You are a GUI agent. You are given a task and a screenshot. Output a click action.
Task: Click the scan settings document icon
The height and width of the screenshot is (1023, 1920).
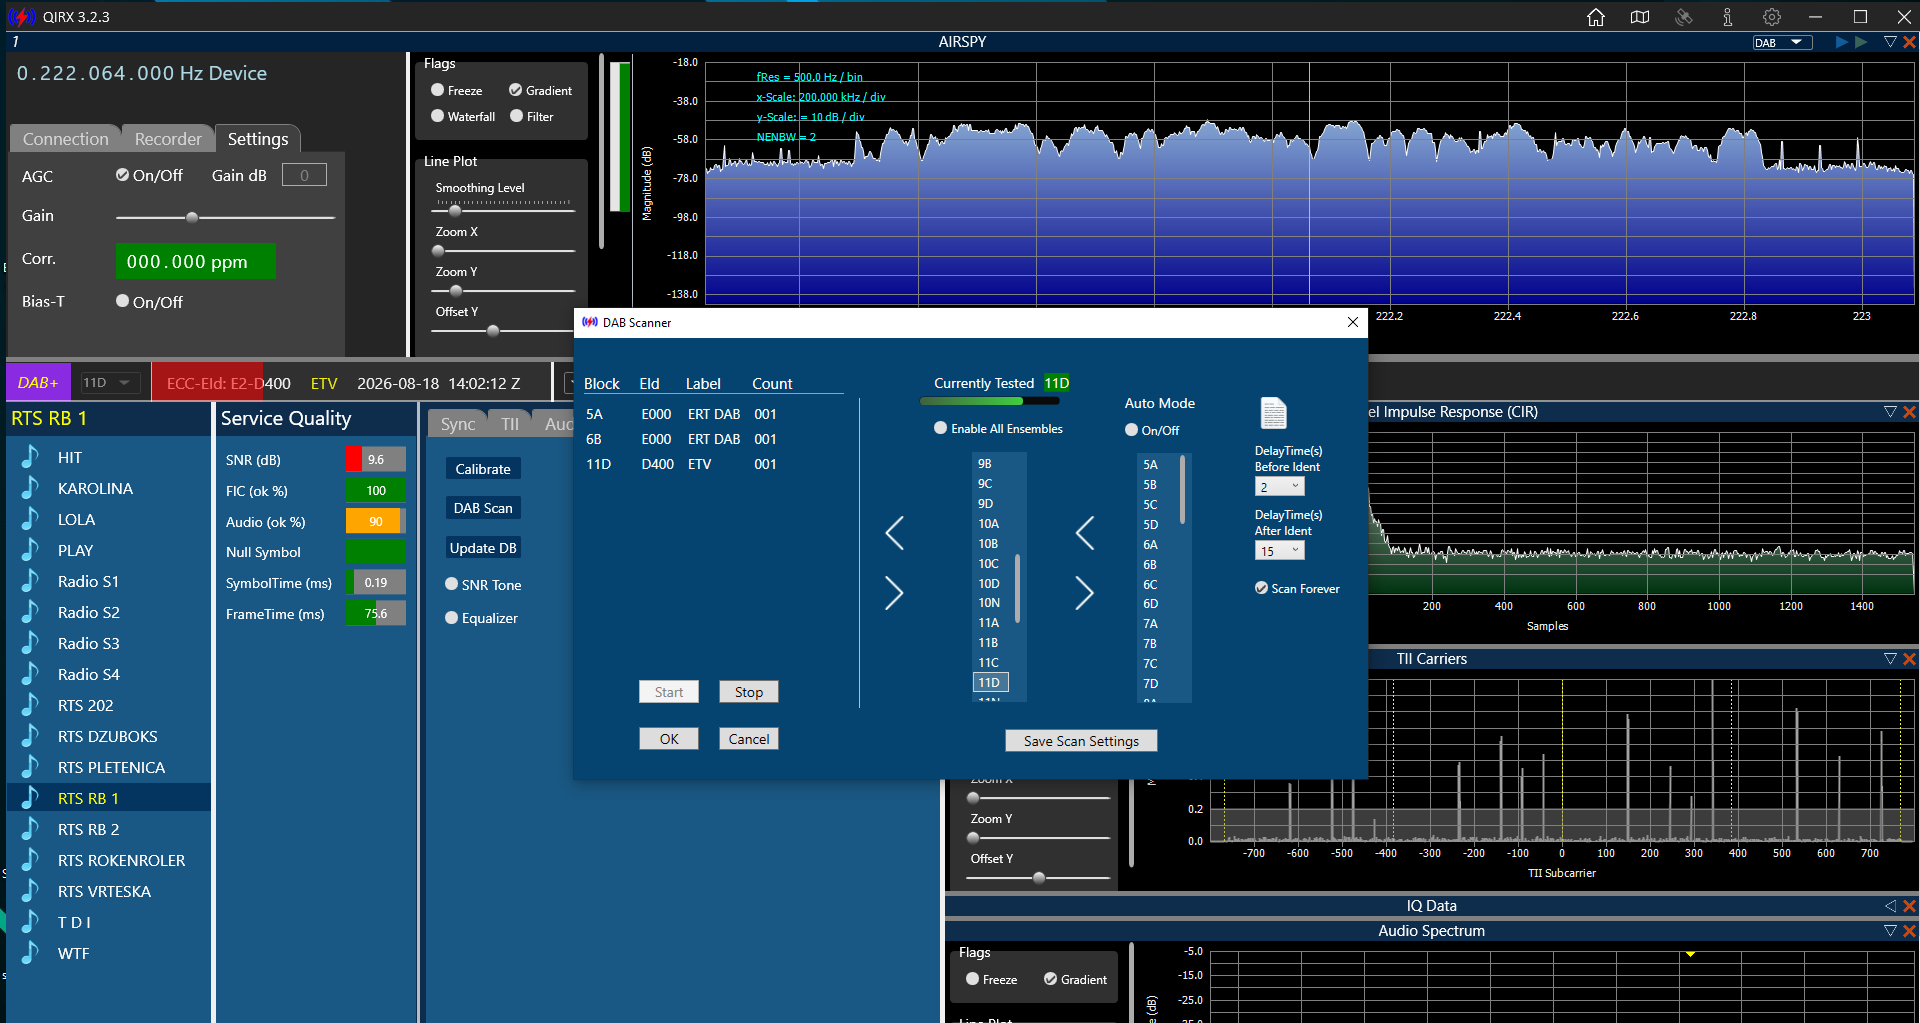coord(1273,412)
